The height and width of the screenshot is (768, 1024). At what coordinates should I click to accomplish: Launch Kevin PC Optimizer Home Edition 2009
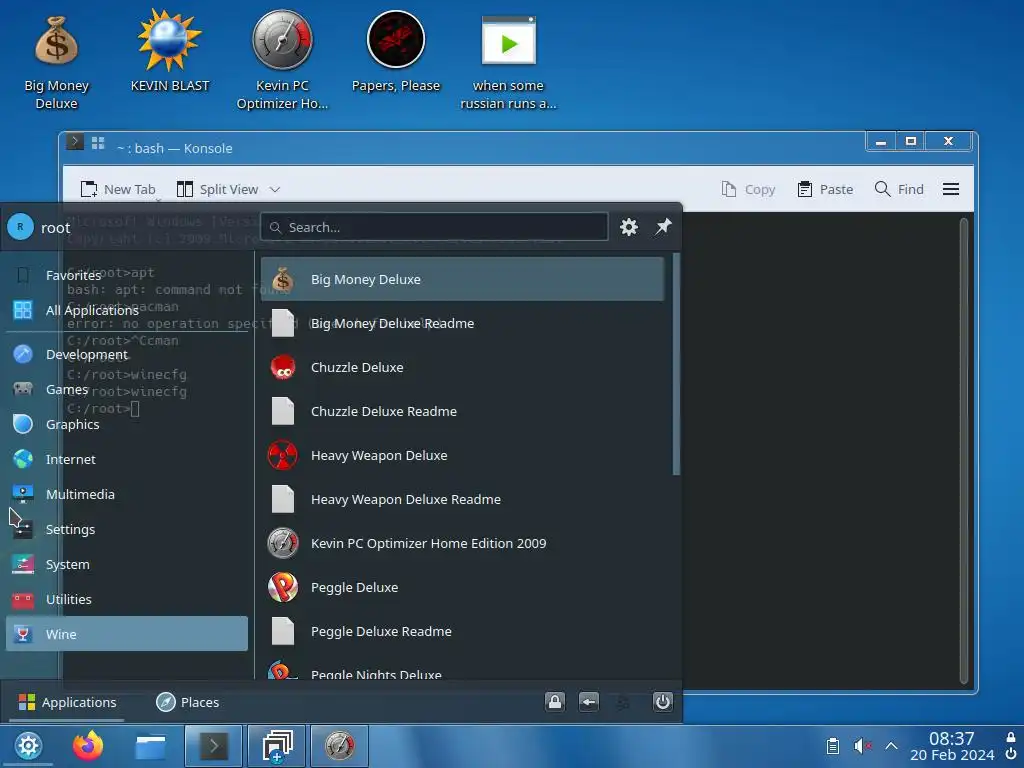coord(462,543)
